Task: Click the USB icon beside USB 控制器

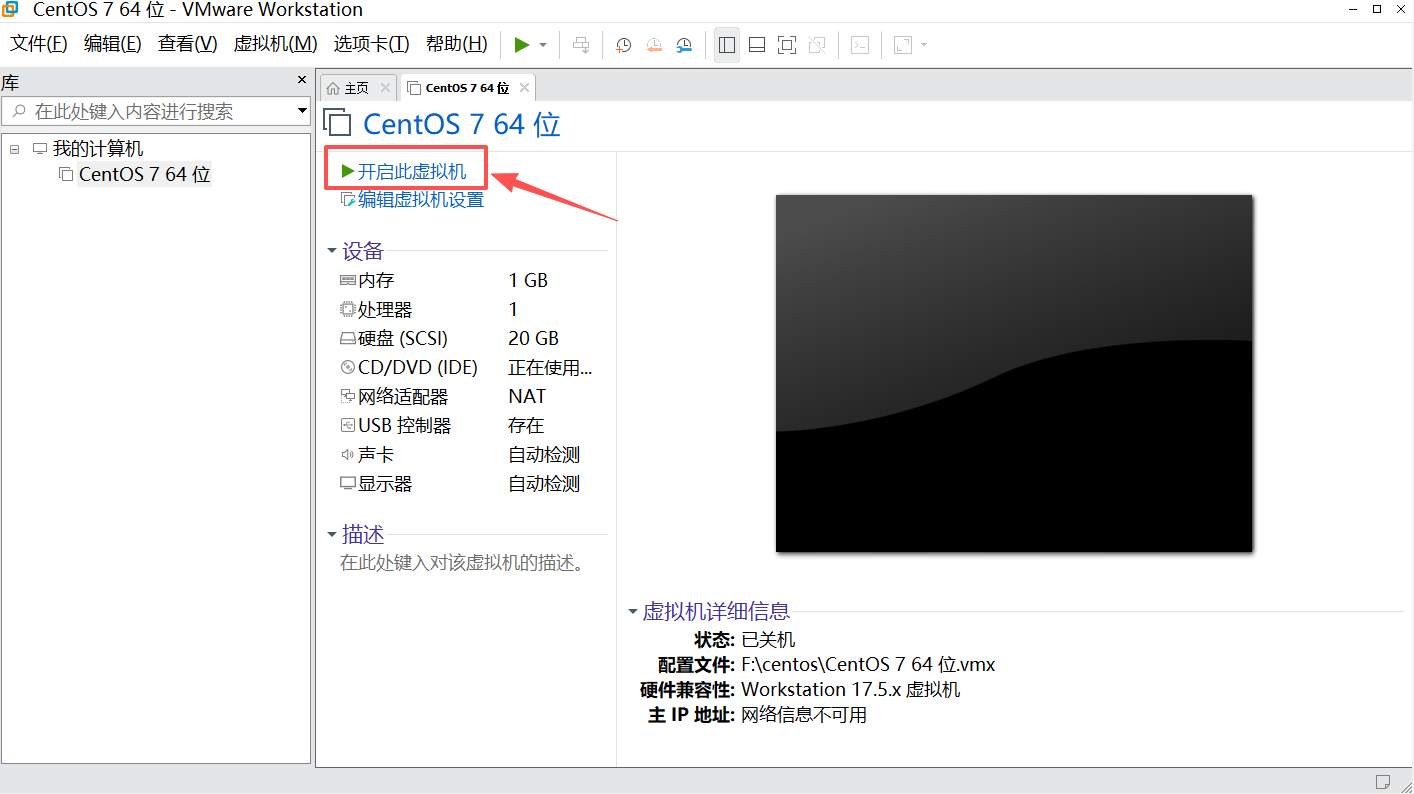Action: coord(348,425)
